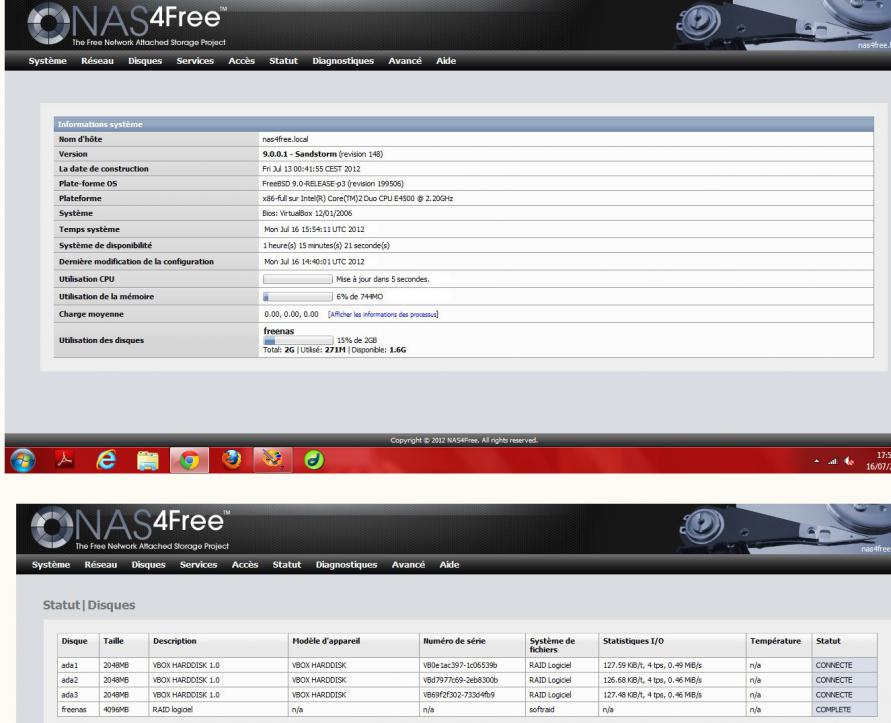Show hidden system tray icons
This screenshot has width=891, height=723.
click(x=817, y=461)
